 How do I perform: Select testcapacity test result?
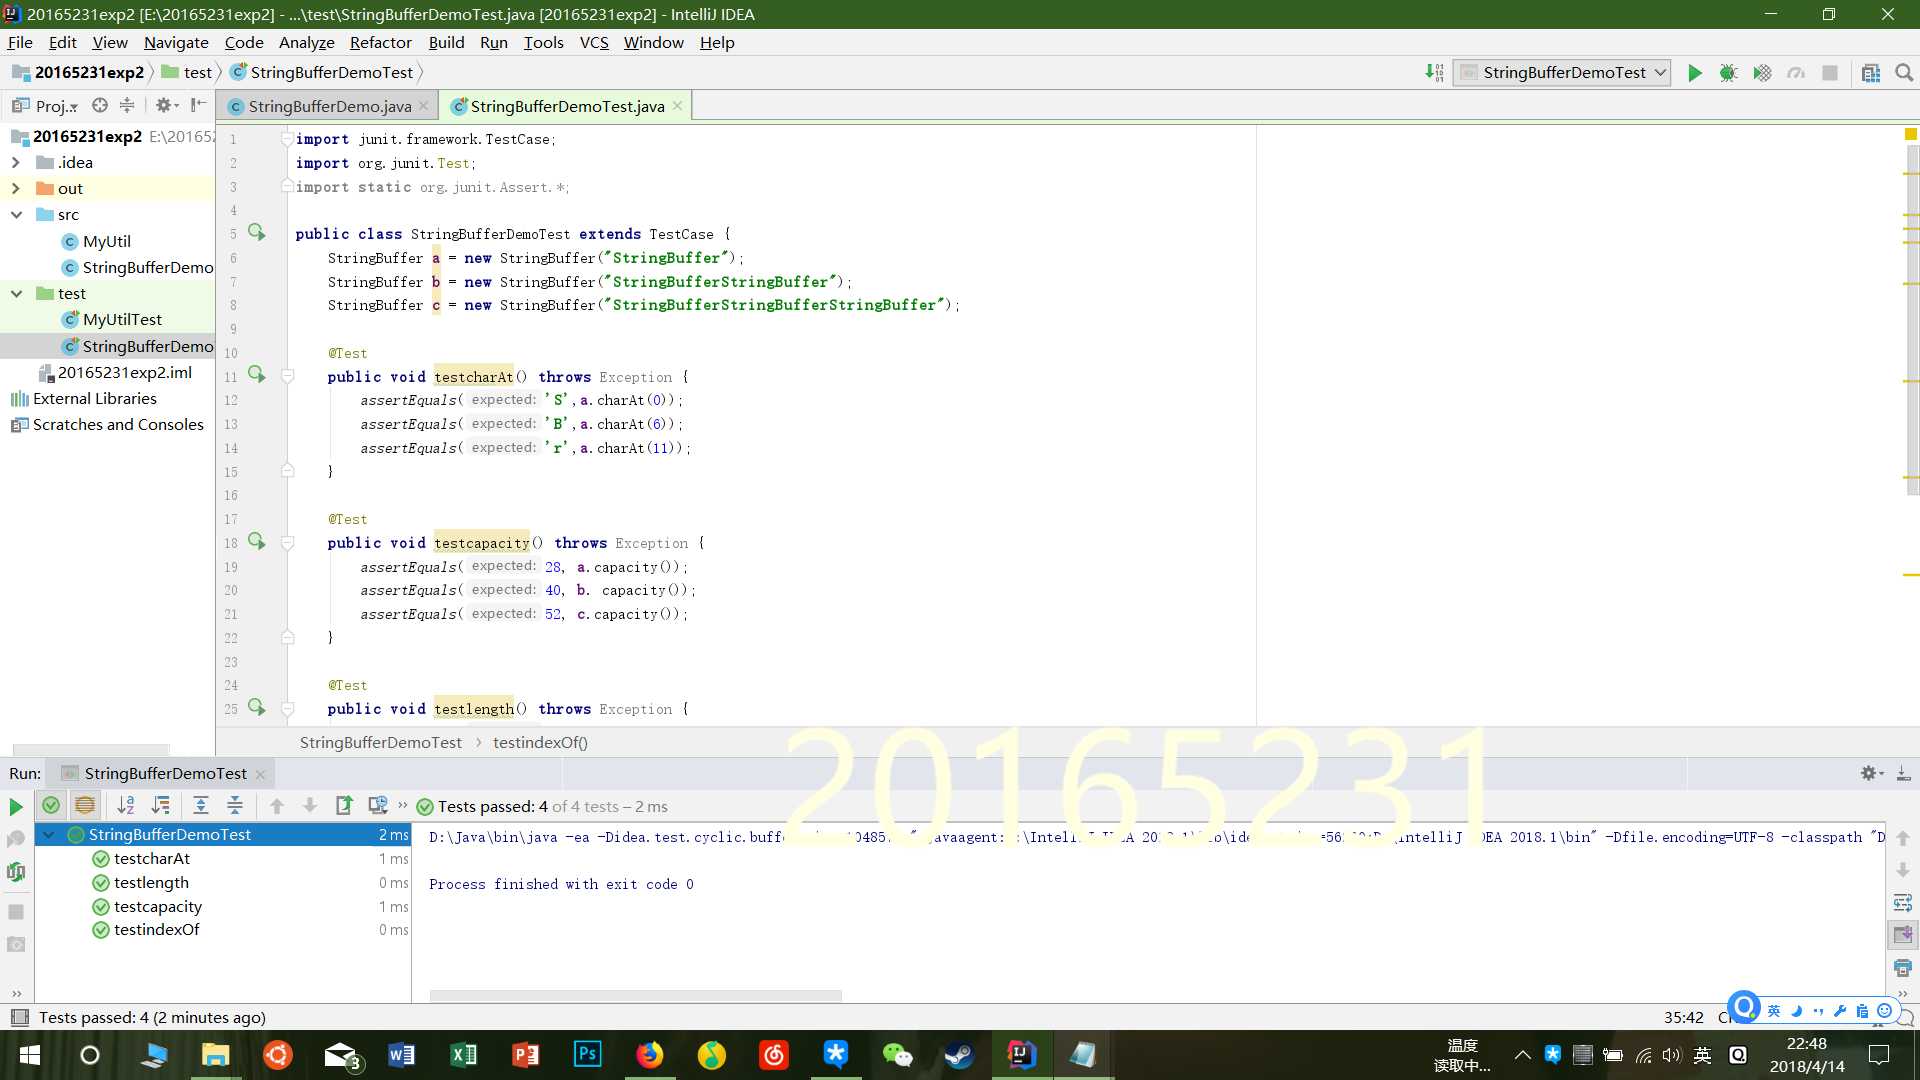click(158, 906)
